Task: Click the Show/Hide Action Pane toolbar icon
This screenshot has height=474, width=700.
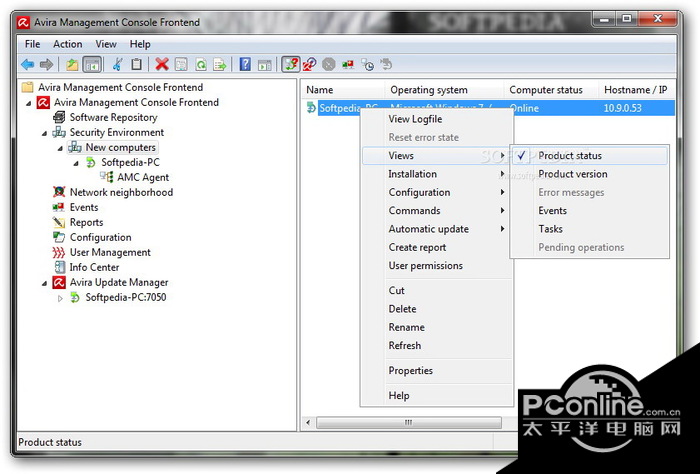Action: (x=265, y=64)
